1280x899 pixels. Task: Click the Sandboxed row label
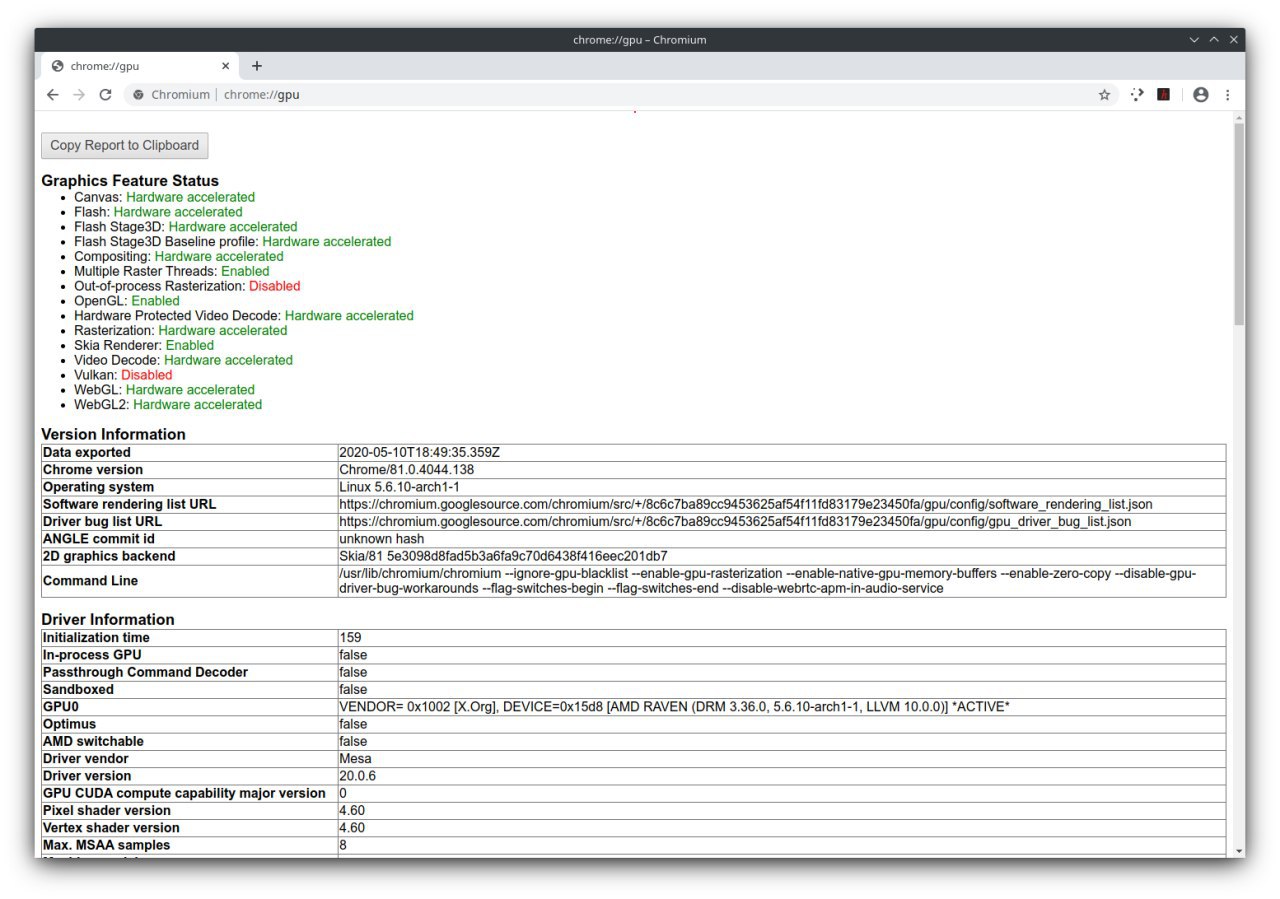pos(78,690)
